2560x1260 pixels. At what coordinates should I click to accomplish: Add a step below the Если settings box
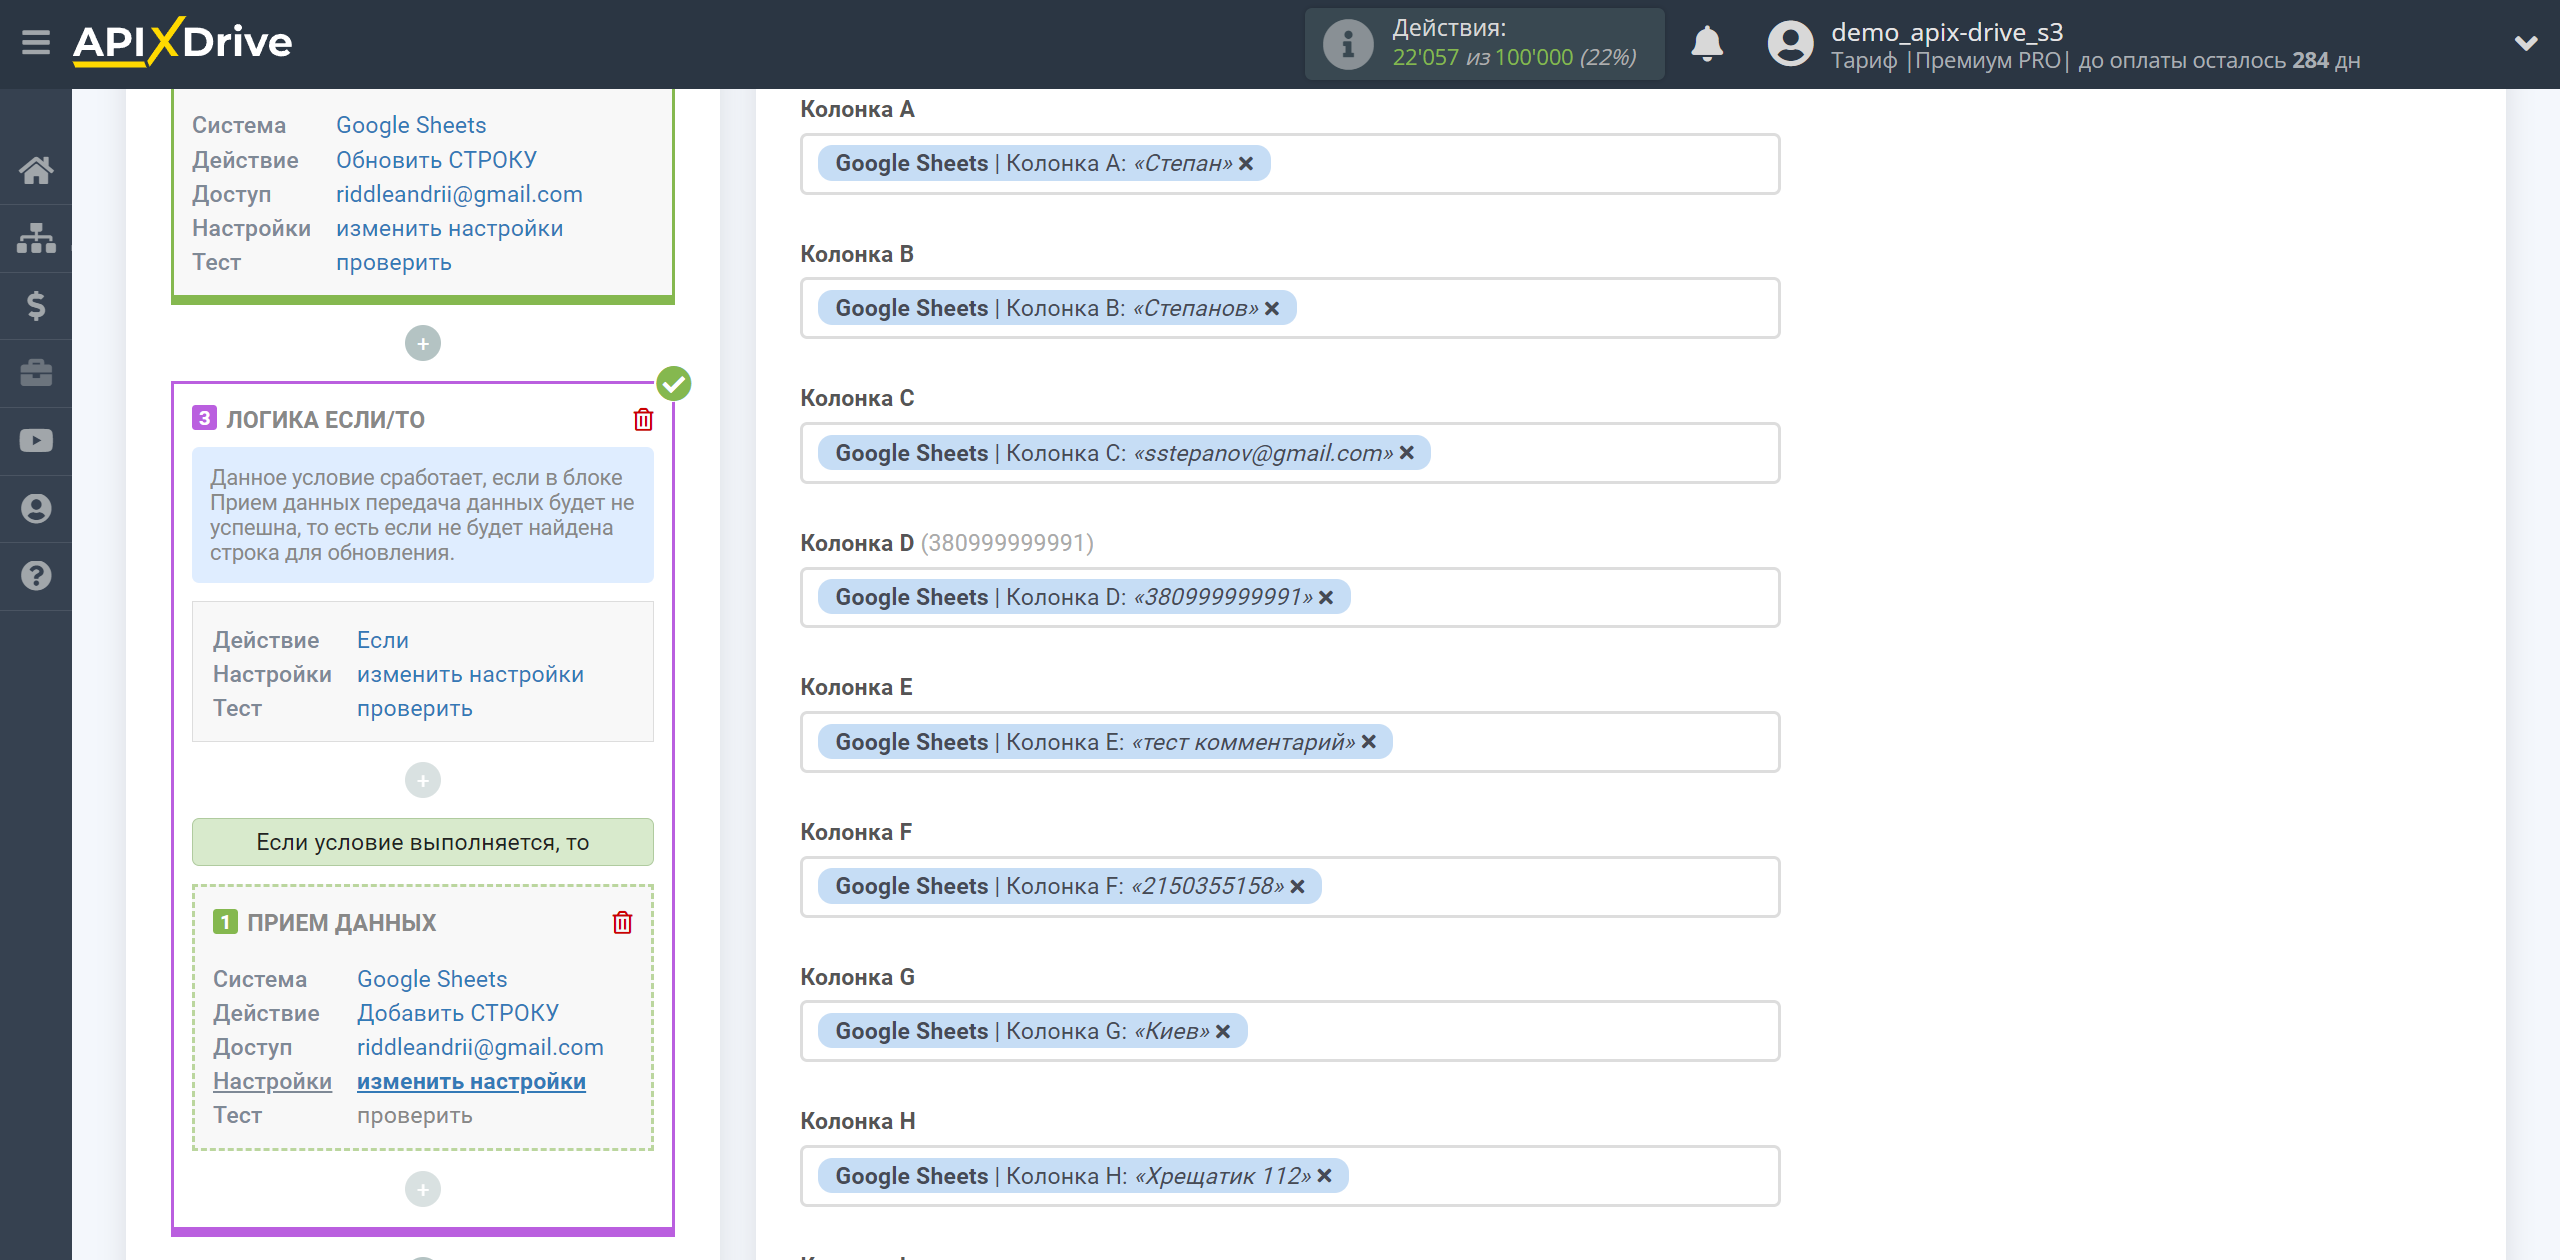(x=423, y=780)
